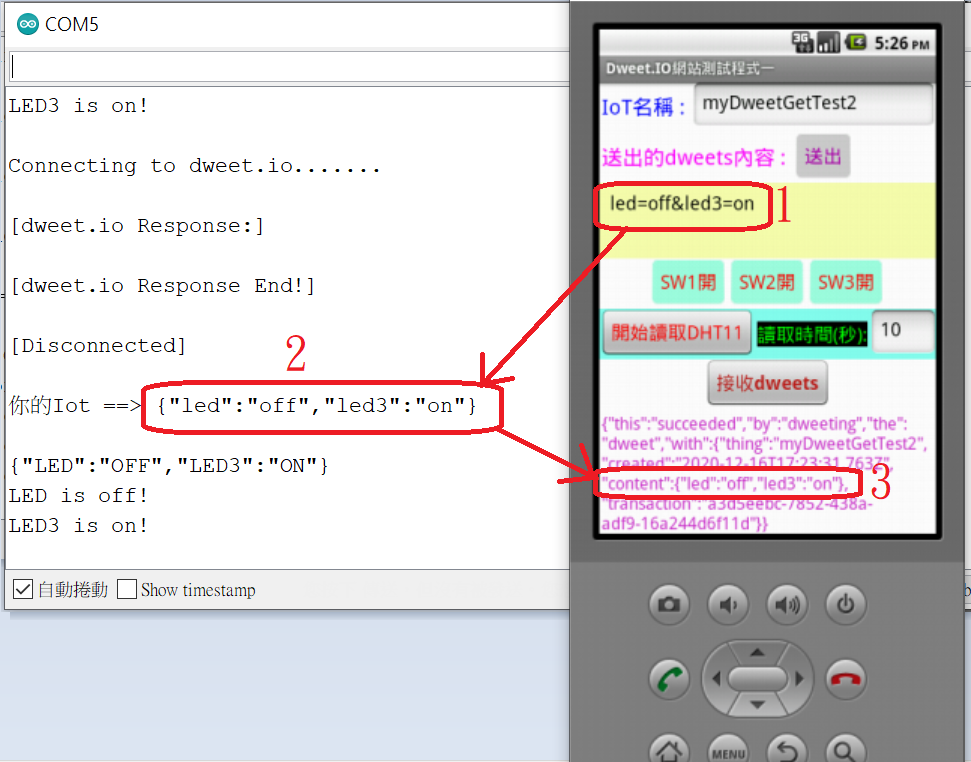Tap the green call button
Viewport: 971px width, 762px height.
click(x=669, y=679)
